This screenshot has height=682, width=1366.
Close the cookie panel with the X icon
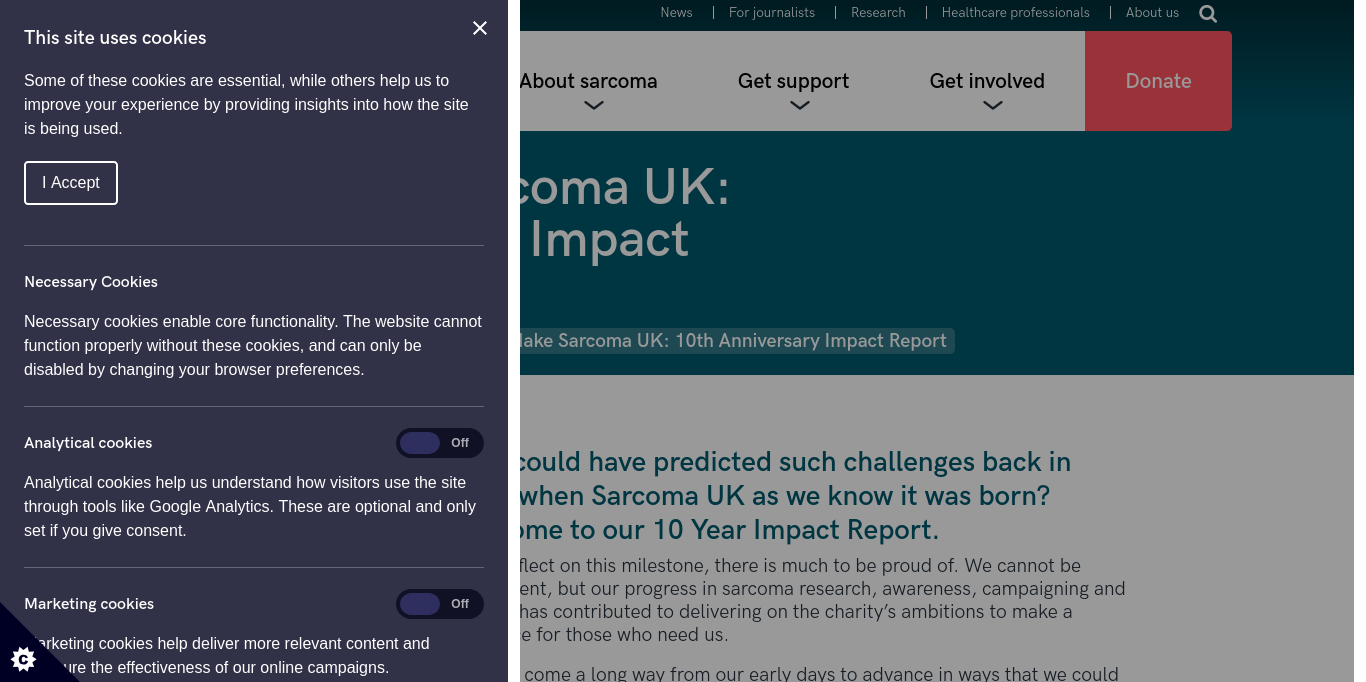click(x=480, y=28)
